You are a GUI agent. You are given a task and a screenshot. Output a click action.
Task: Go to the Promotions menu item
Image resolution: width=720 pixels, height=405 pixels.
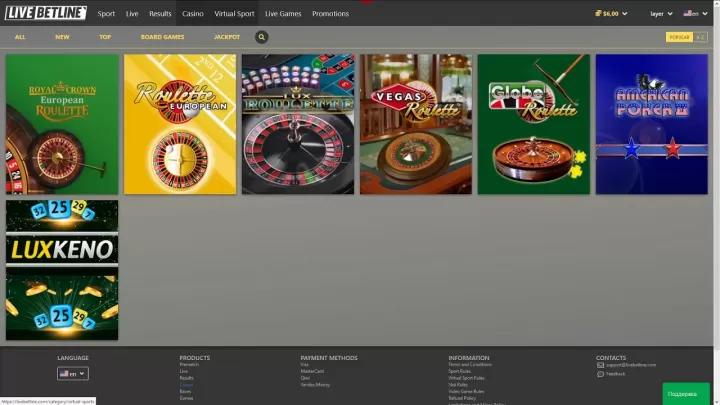point(330,14)
